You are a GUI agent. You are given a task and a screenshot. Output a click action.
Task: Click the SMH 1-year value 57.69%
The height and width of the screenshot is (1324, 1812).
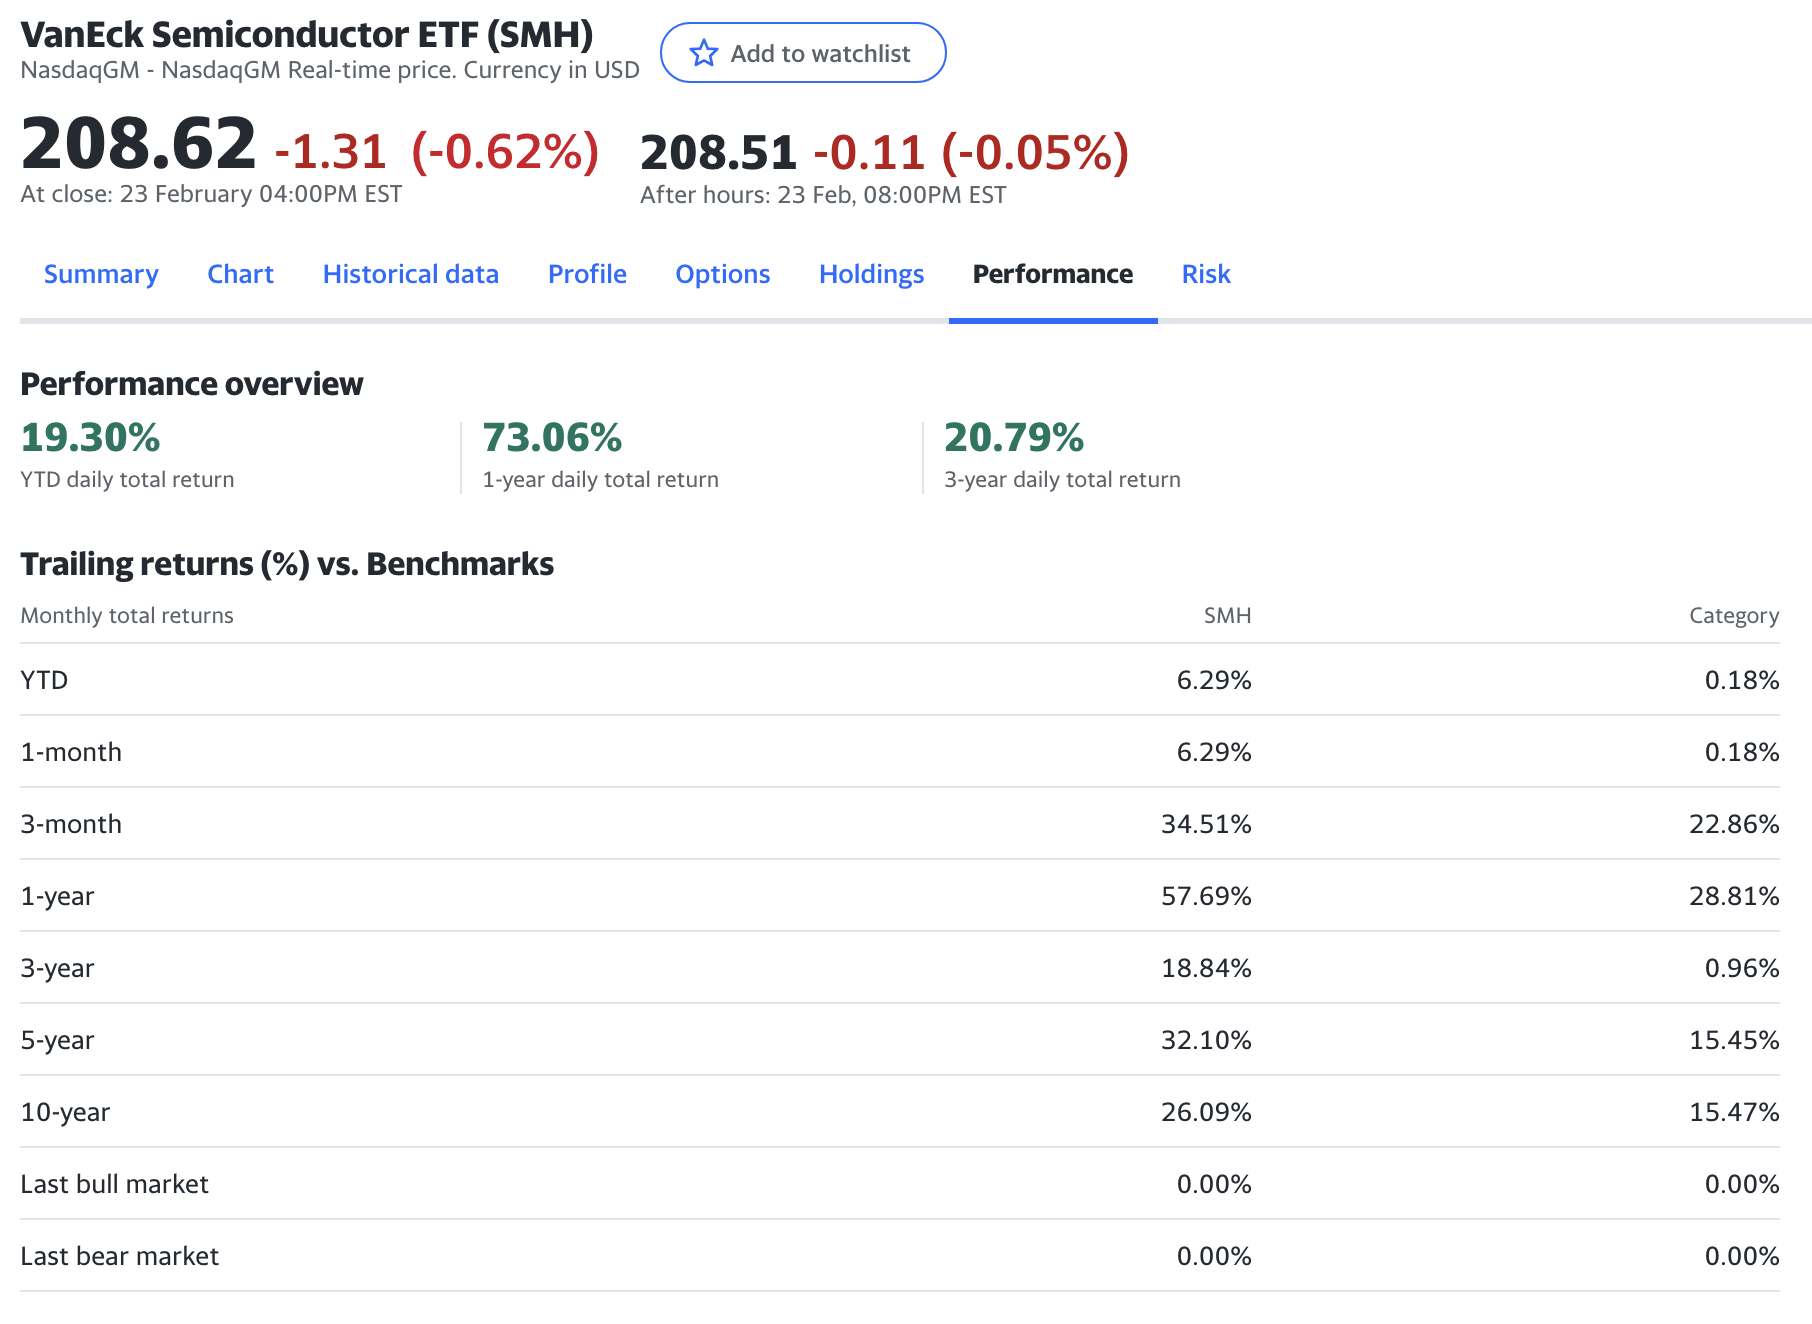click(1206, 896)
